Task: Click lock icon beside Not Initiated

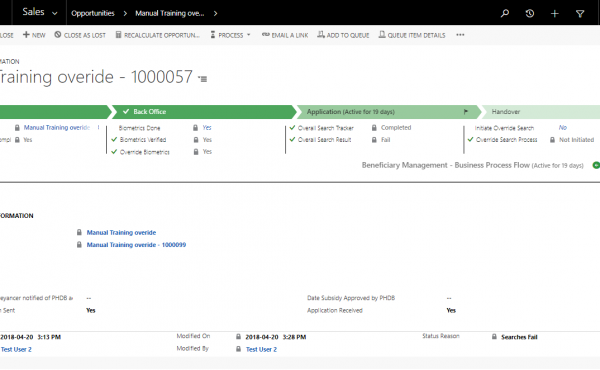Action: [x=553, y=140]
